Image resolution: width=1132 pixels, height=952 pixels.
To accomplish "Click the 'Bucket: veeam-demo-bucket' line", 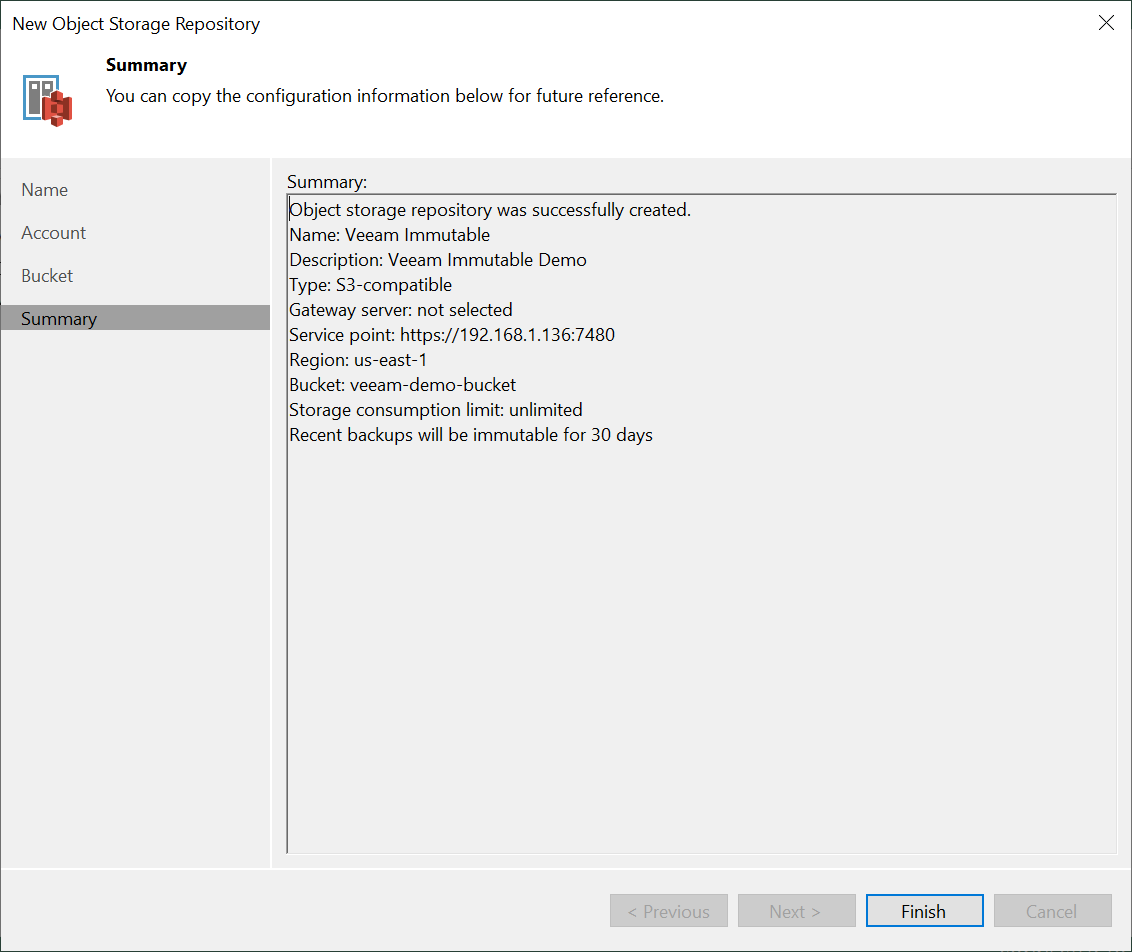I will coord(402,385).
